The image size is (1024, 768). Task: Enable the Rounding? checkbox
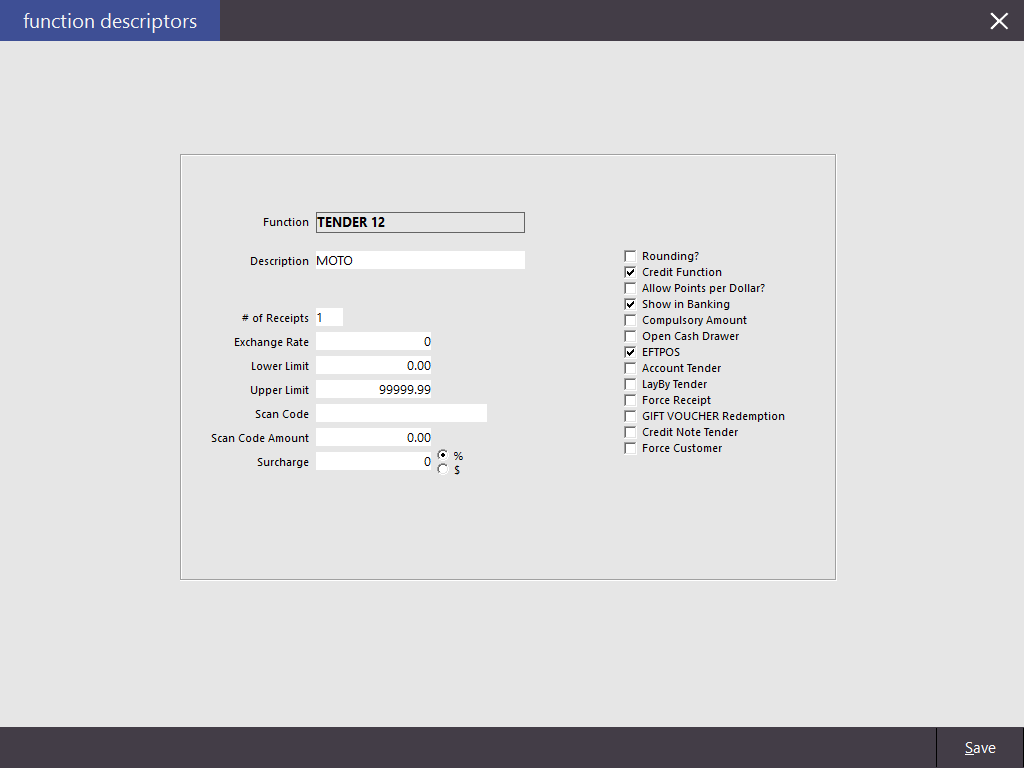[x=630, y=256]
